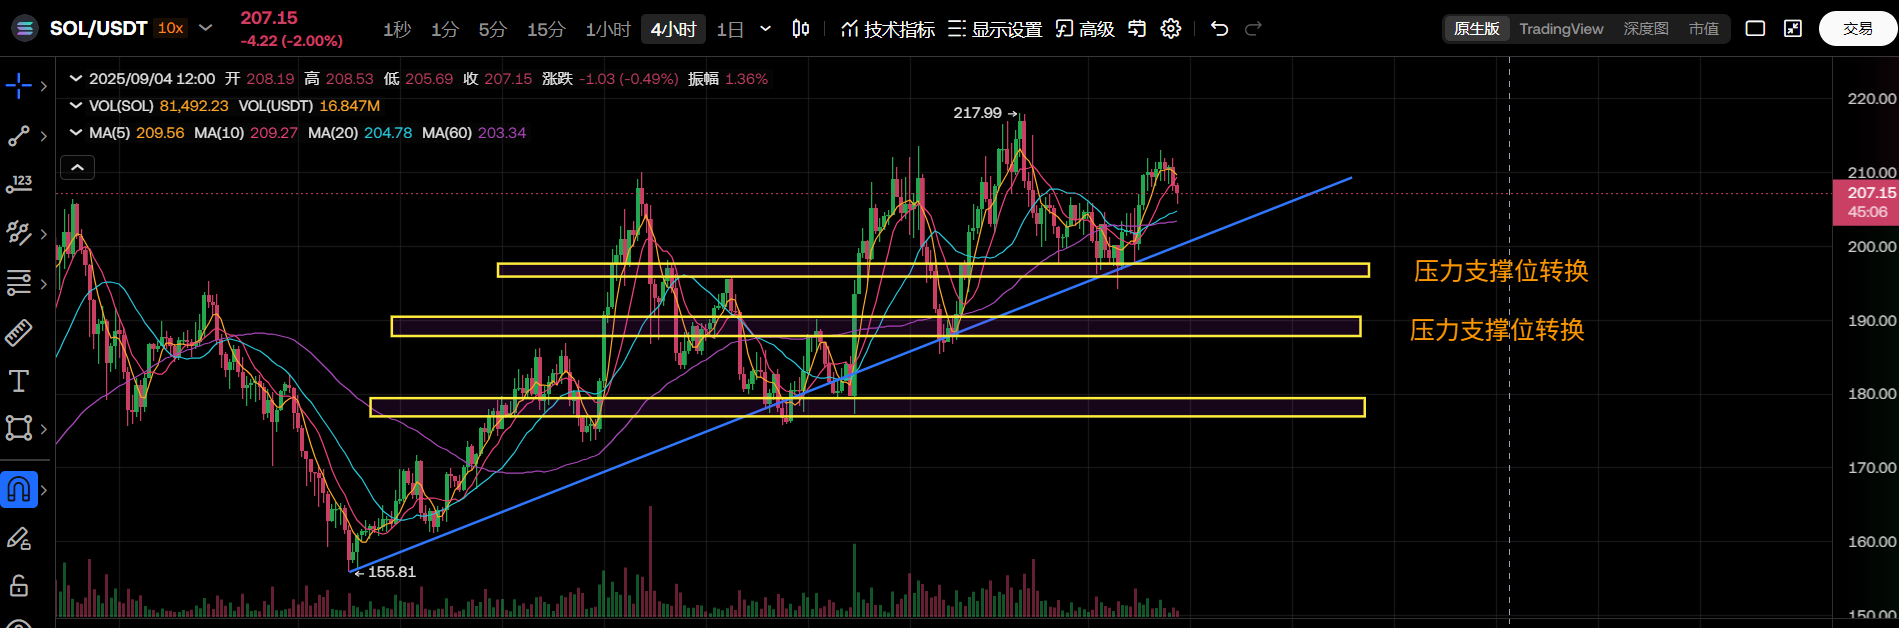This screenshot has width=1899, height=628.
Task: Switch to the TradingView tab
Action: click(x=1561, y=29)
